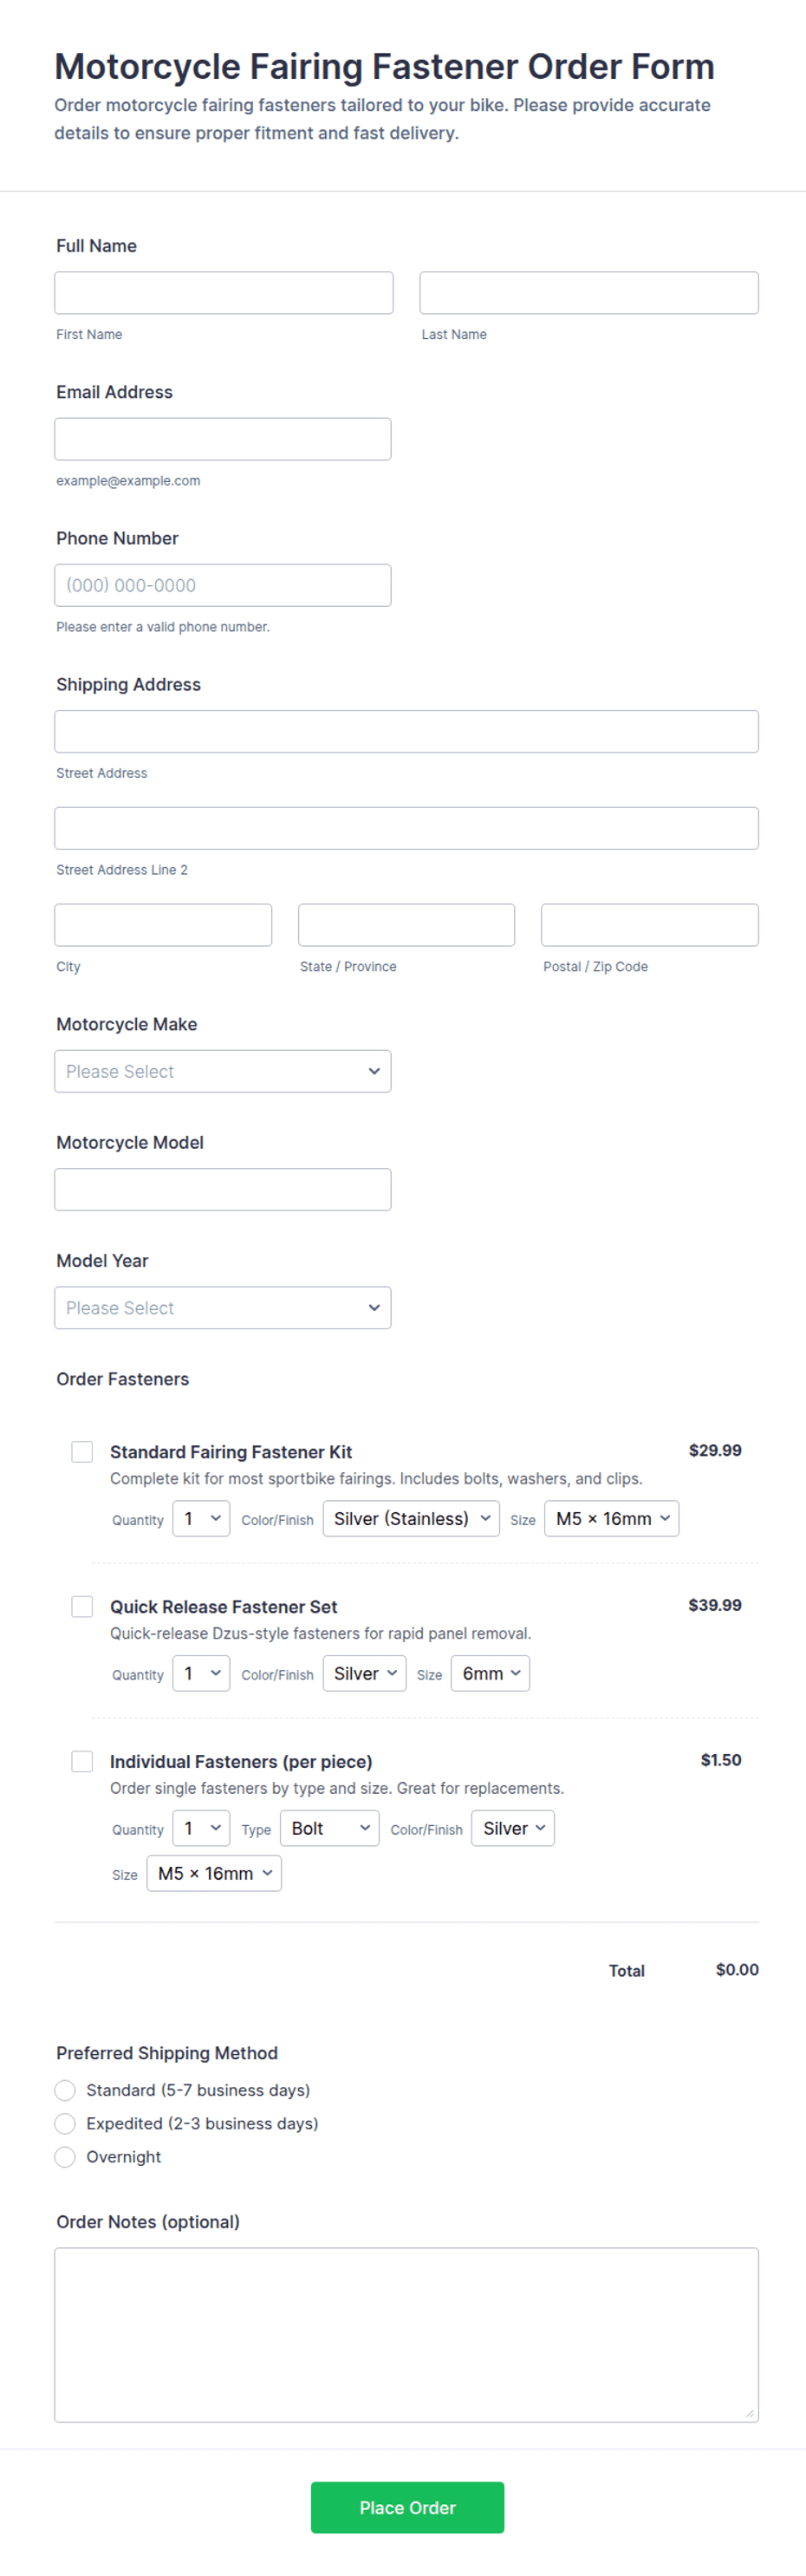This screenshot has width=806, height=2576.
Task: Open the Motorcycle Make dropdown
Action: point(222,1071)
